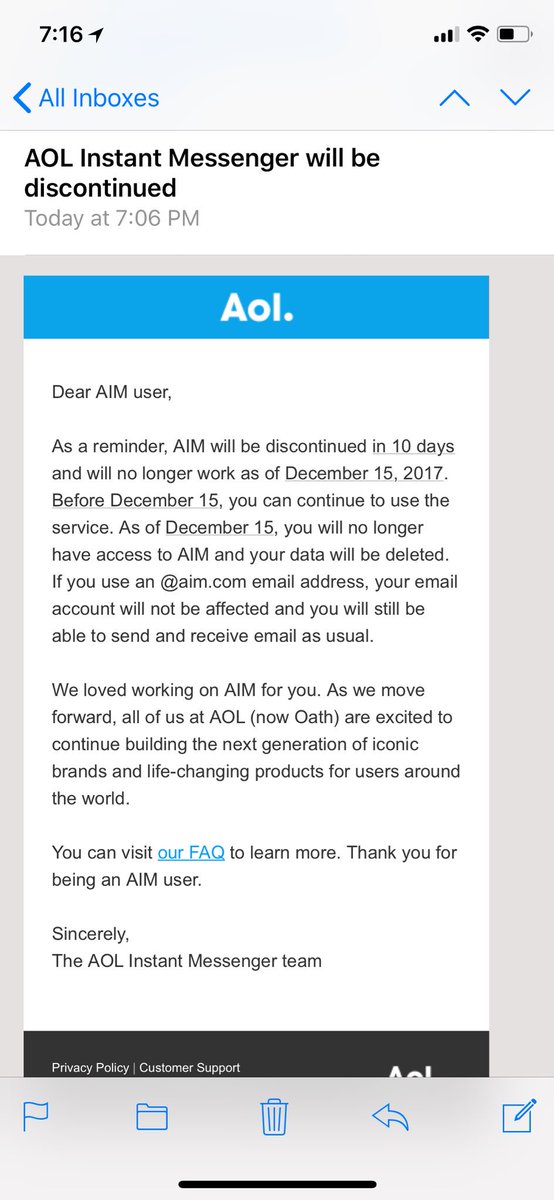Tap the Aol. logo in blue banner
554x1200 pixels.
click(x=257, y=308)
